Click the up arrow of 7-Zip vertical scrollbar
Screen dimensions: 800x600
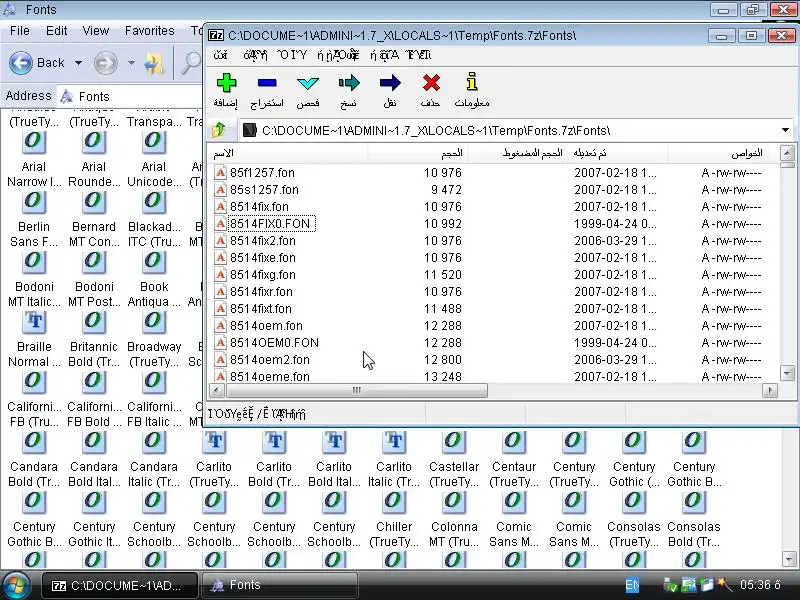pyautogui.click(x=787, y=153)
